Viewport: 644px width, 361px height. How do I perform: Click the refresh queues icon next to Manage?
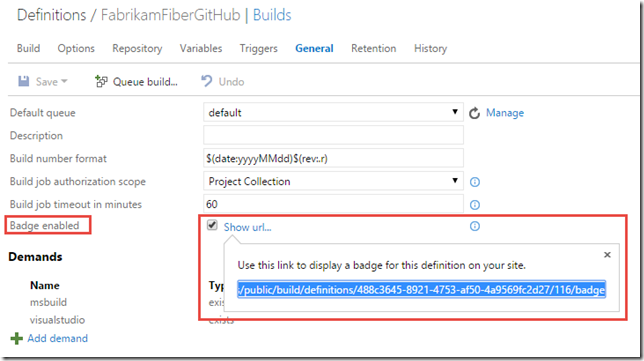coord(474,113)
